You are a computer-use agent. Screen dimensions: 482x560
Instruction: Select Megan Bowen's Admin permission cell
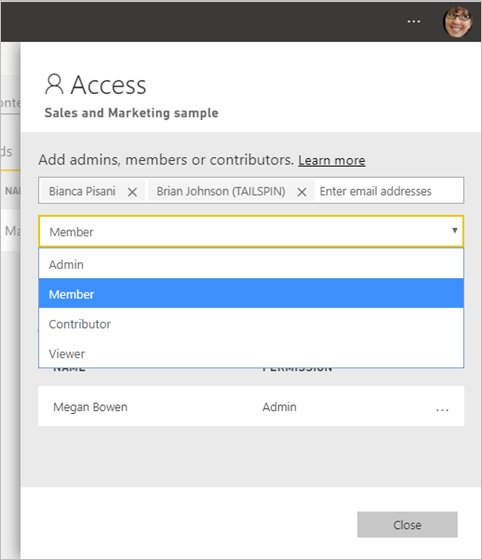(x=279, y=407)
